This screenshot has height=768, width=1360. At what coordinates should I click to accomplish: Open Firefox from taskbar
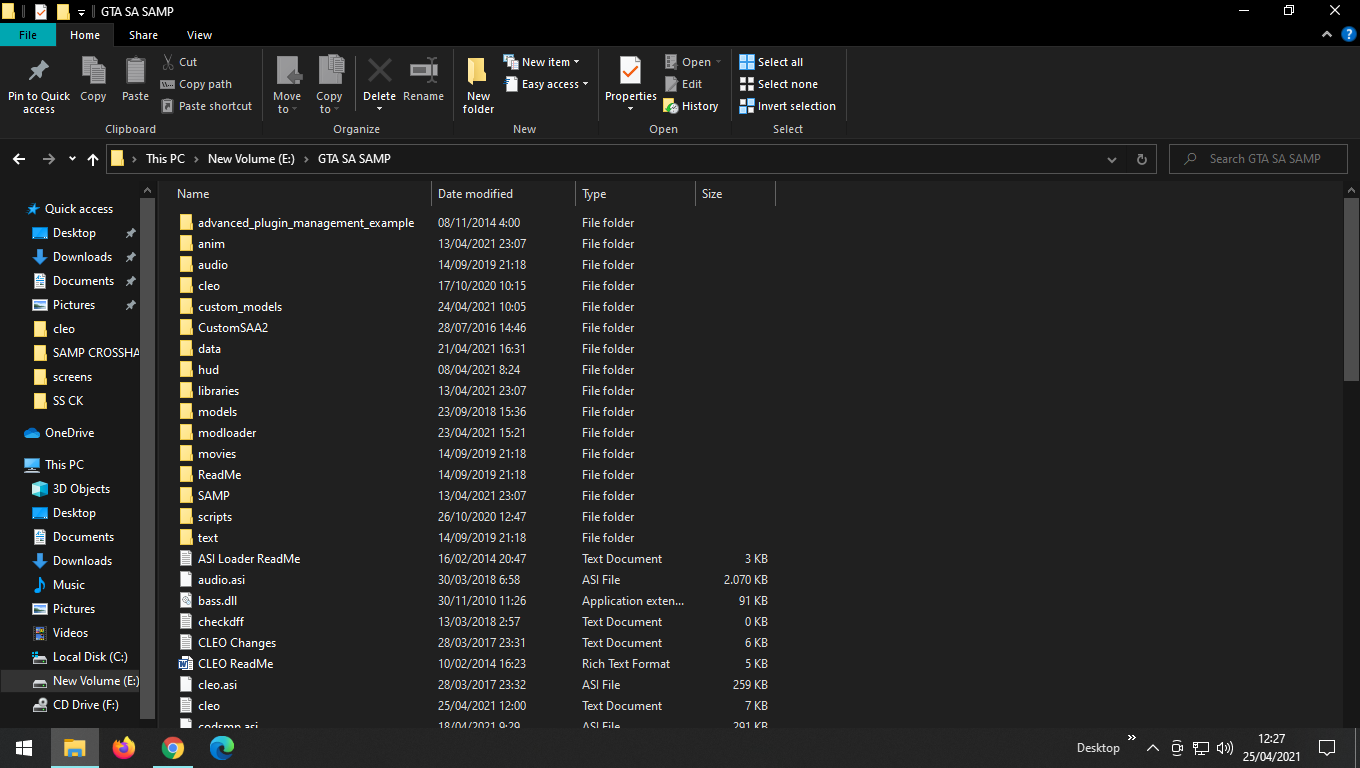tap(124, 747)
